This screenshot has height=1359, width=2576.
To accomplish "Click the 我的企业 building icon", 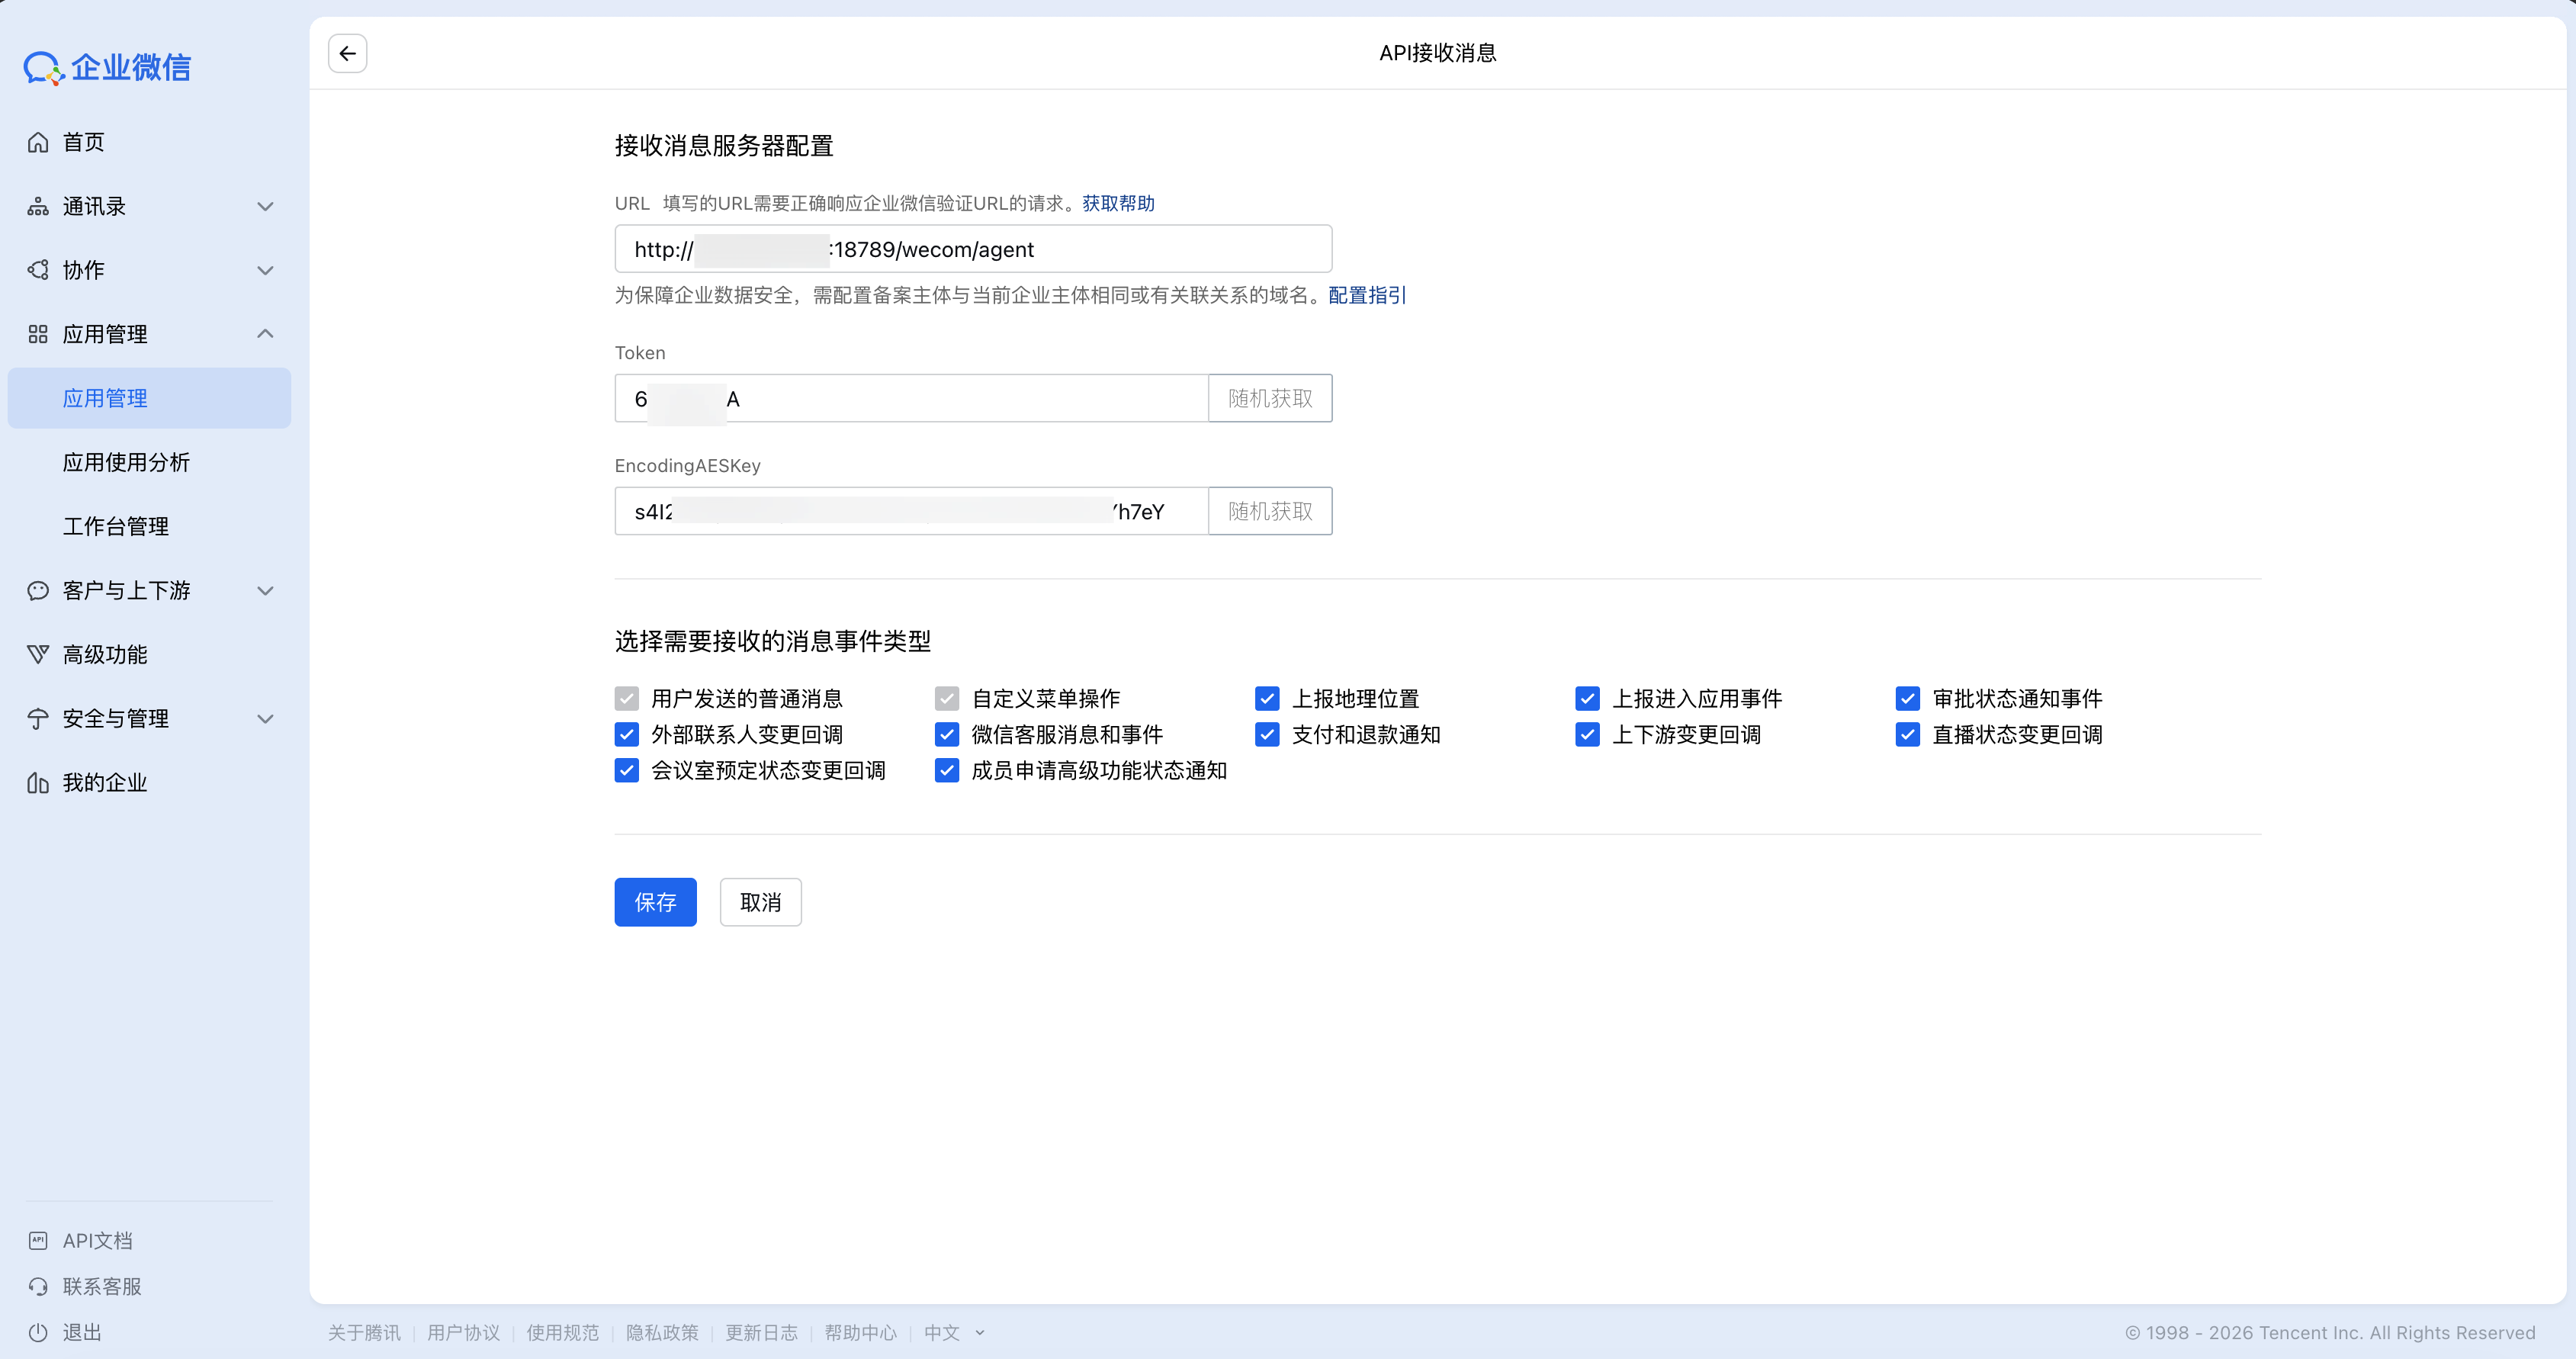I will tap(38, 782).
